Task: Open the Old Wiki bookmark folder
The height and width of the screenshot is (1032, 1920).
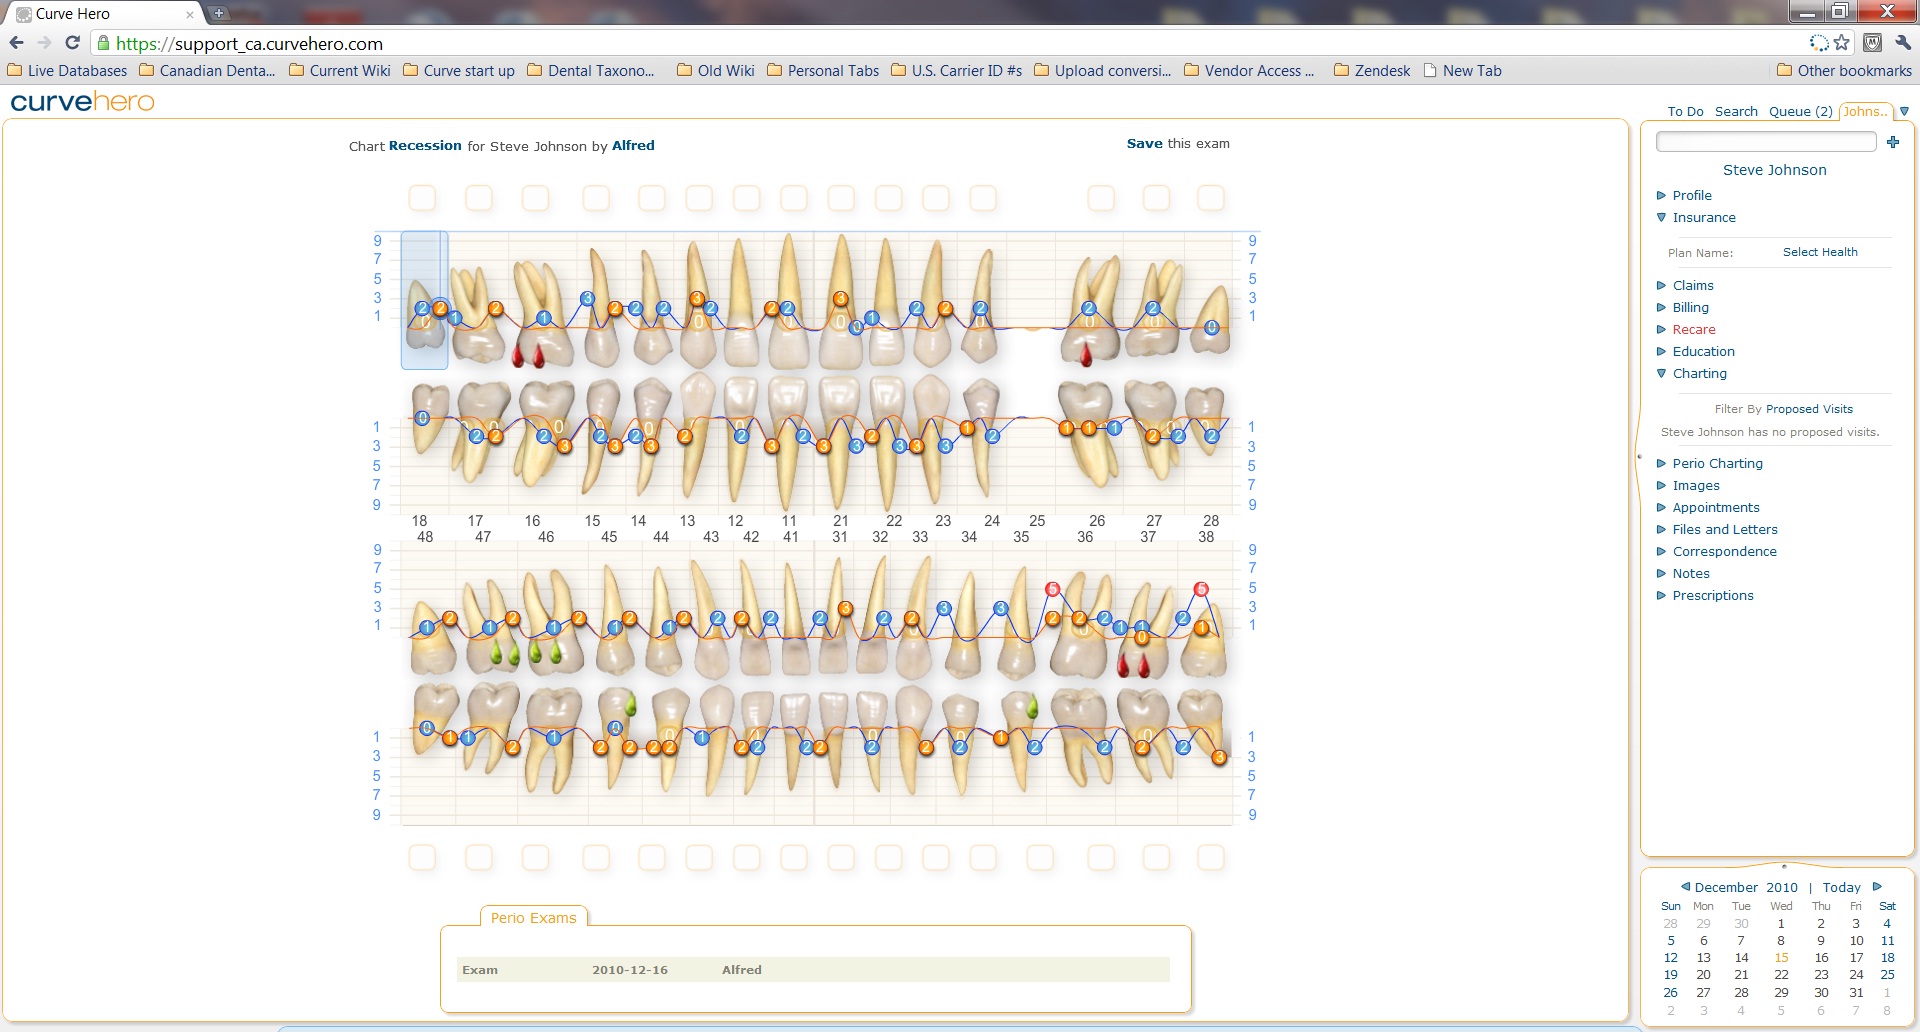Action: (x=716, y=71)
